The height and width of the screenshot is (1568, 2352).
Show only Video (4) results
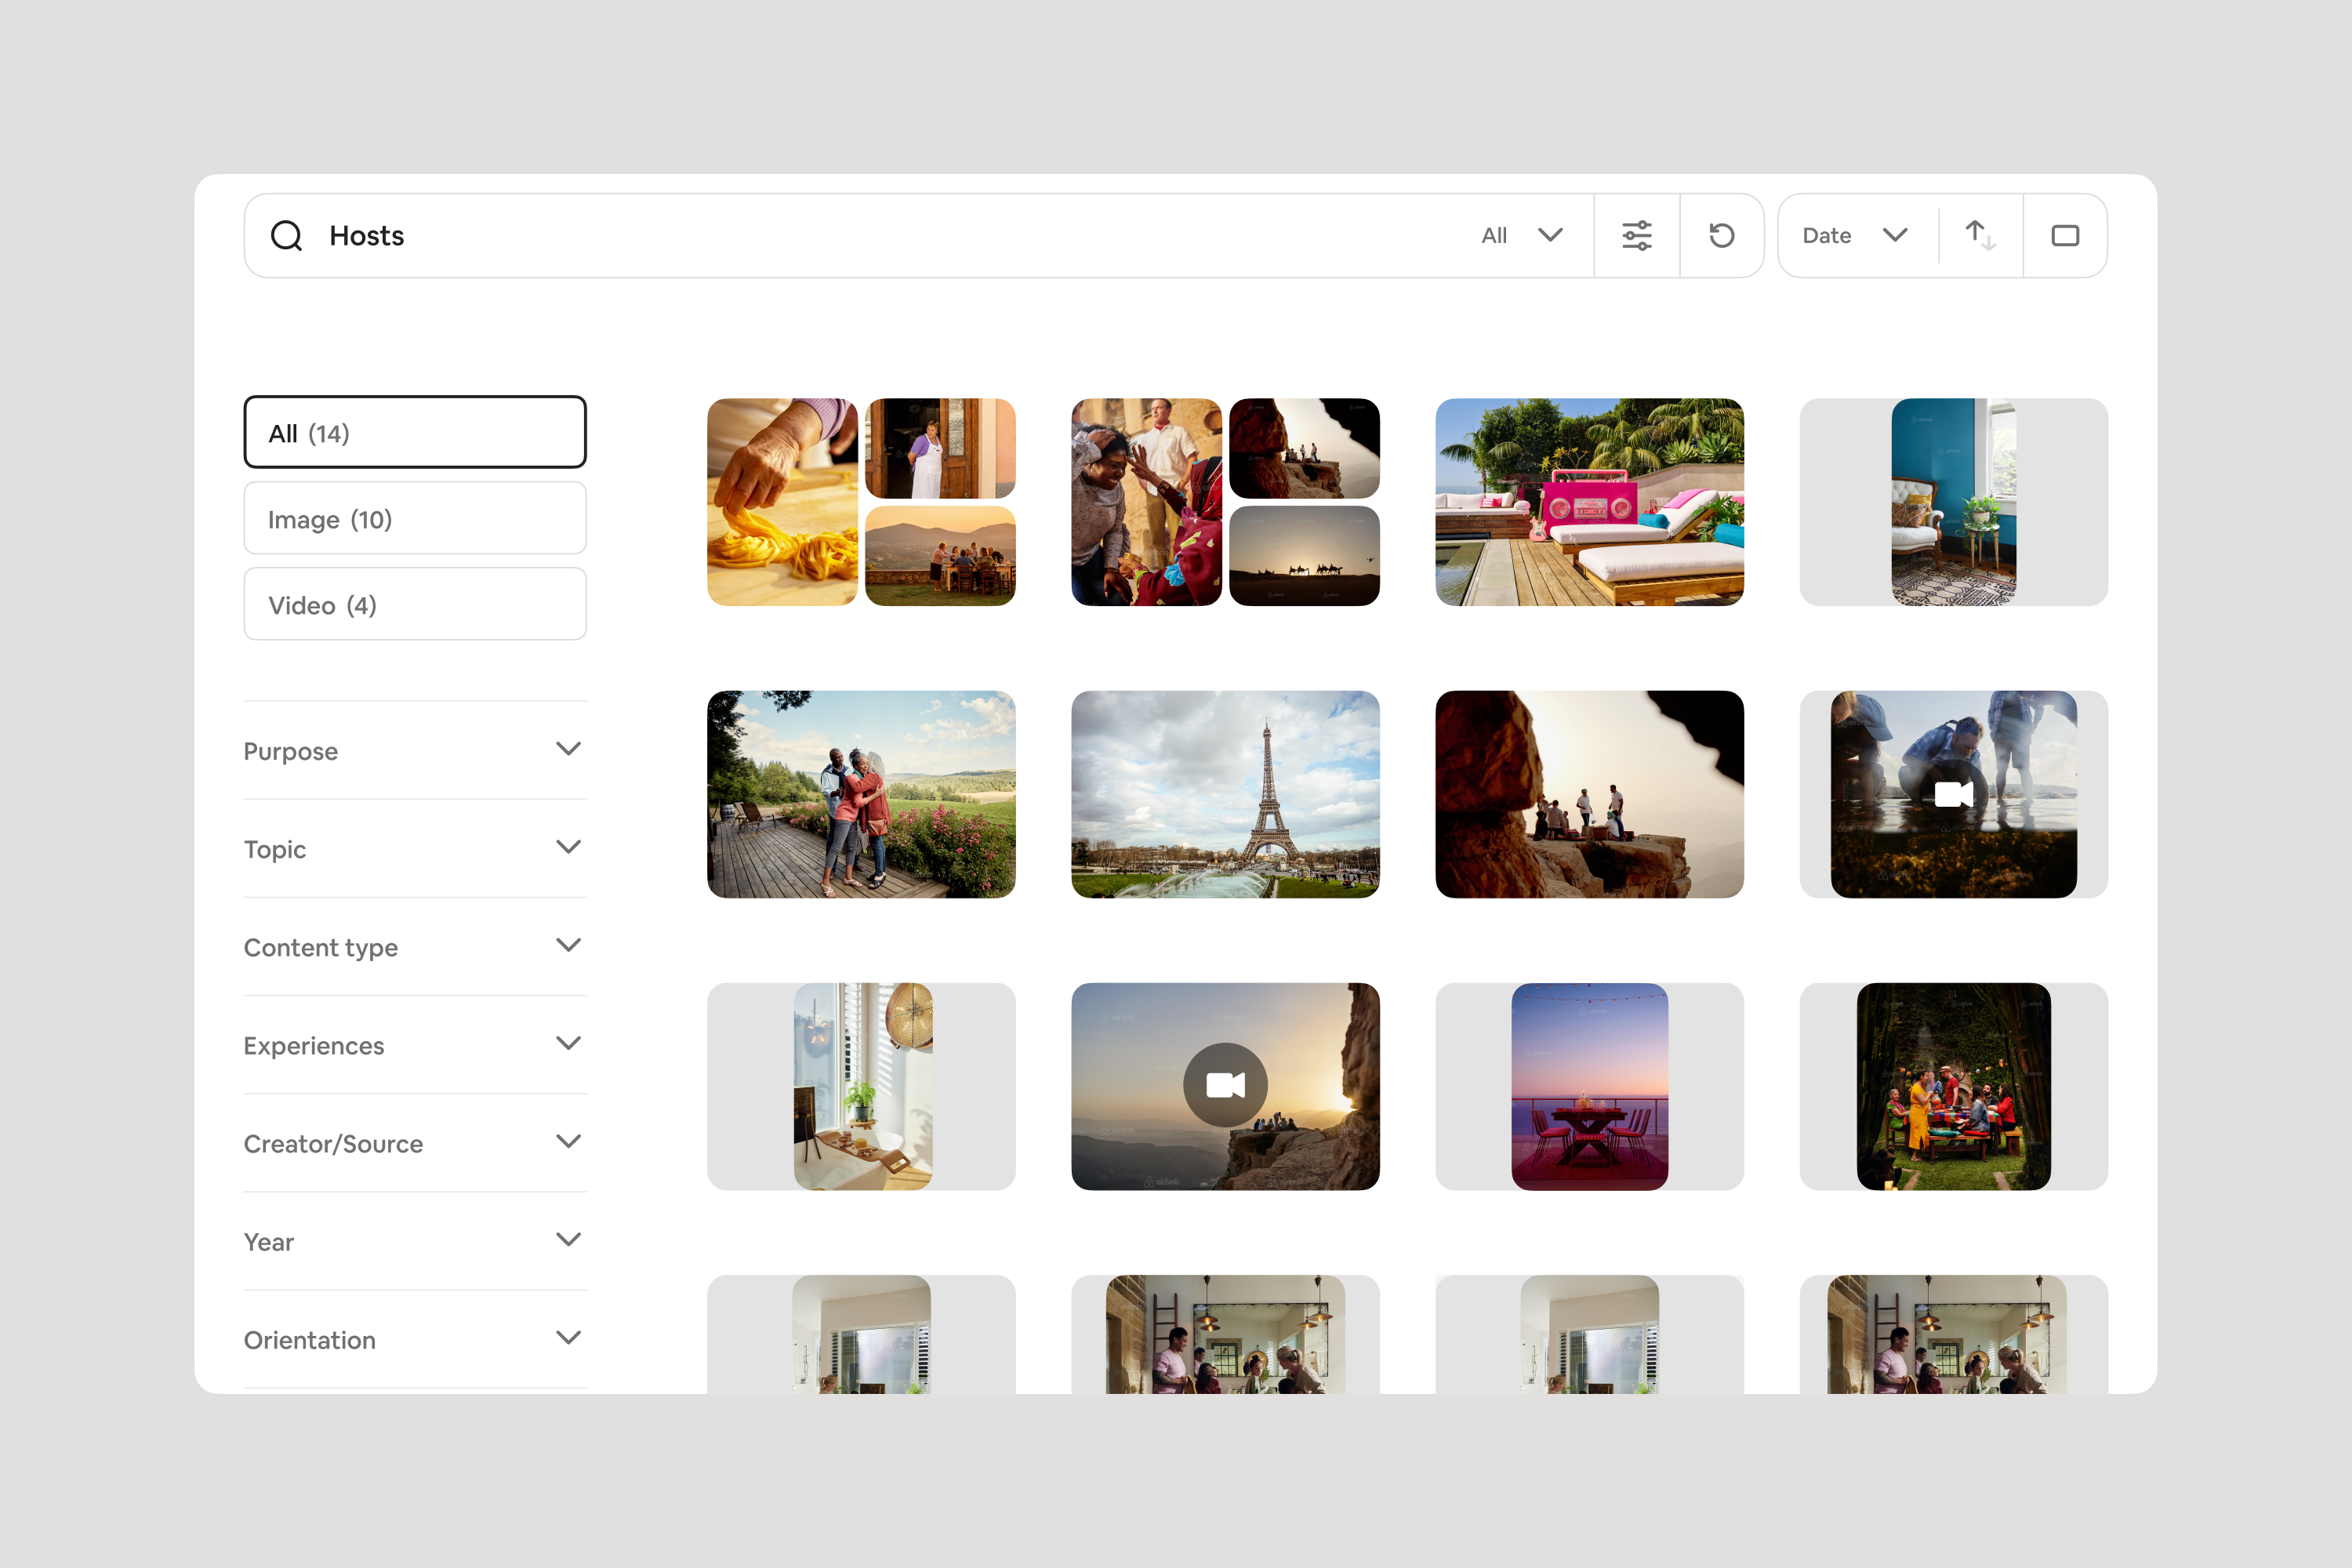tap(414, 604)
